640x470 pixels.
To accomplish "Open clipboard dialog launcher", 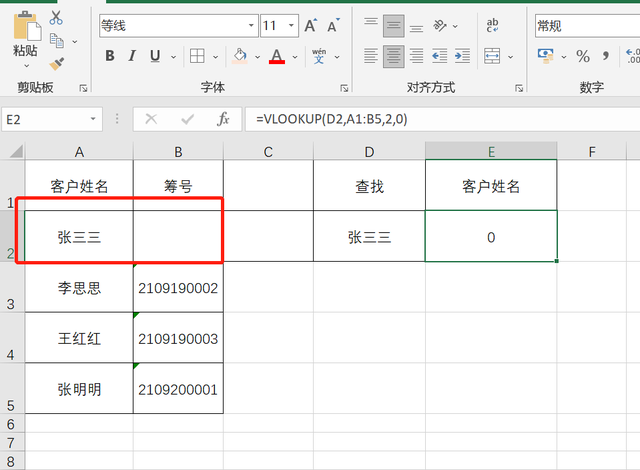I will click(x=83, y=88).
